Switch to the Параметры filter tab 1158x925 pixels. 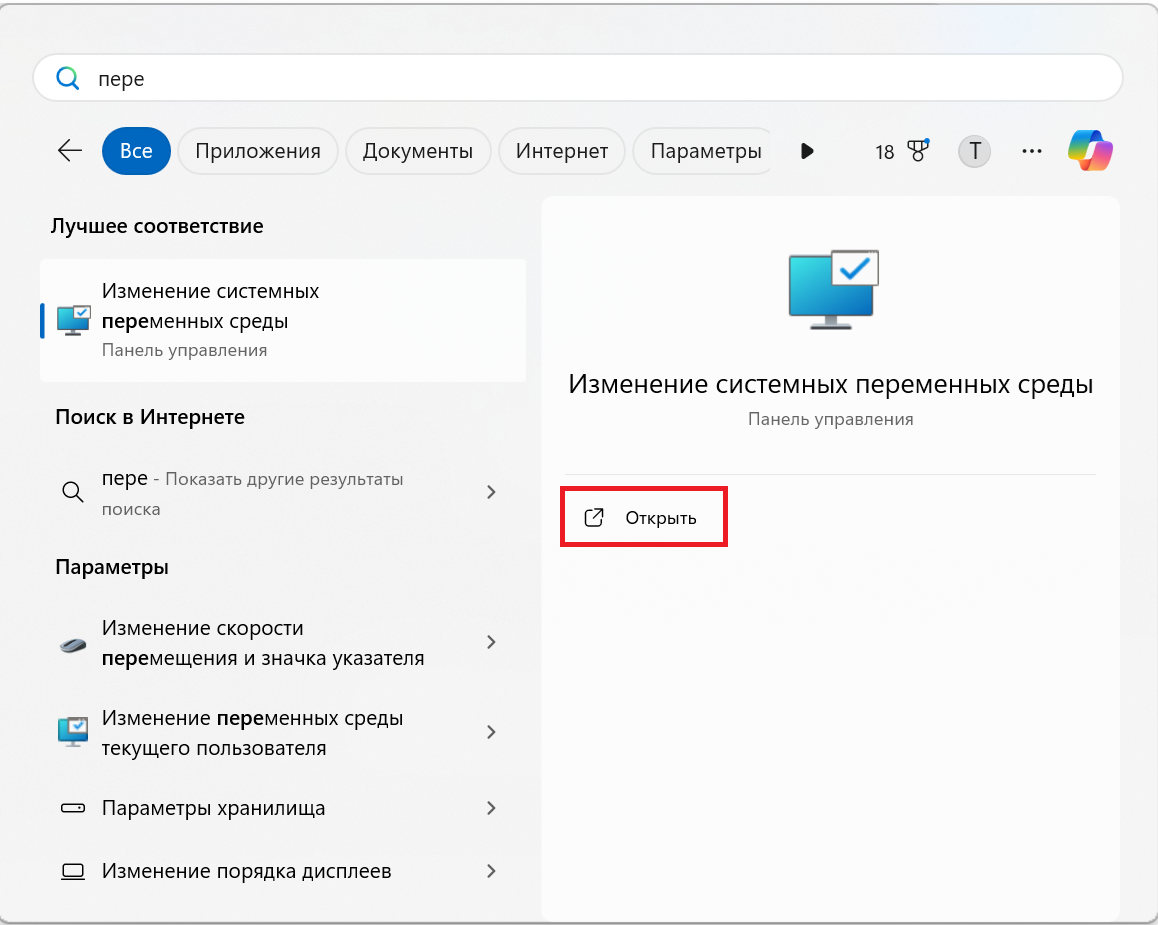click(x=702, y=151)
